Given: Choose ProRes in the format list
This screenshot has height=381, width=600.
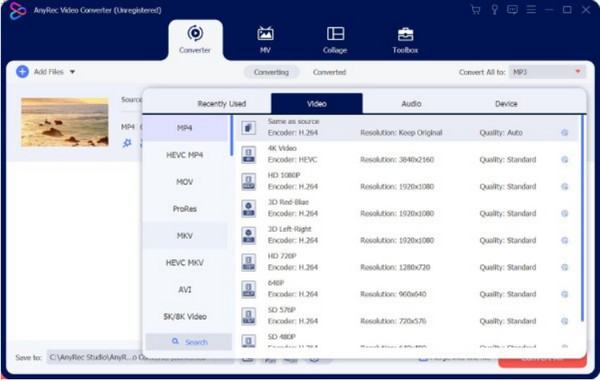Looking at the screenshot, I should pyautogui.click(x=185, y=209).
